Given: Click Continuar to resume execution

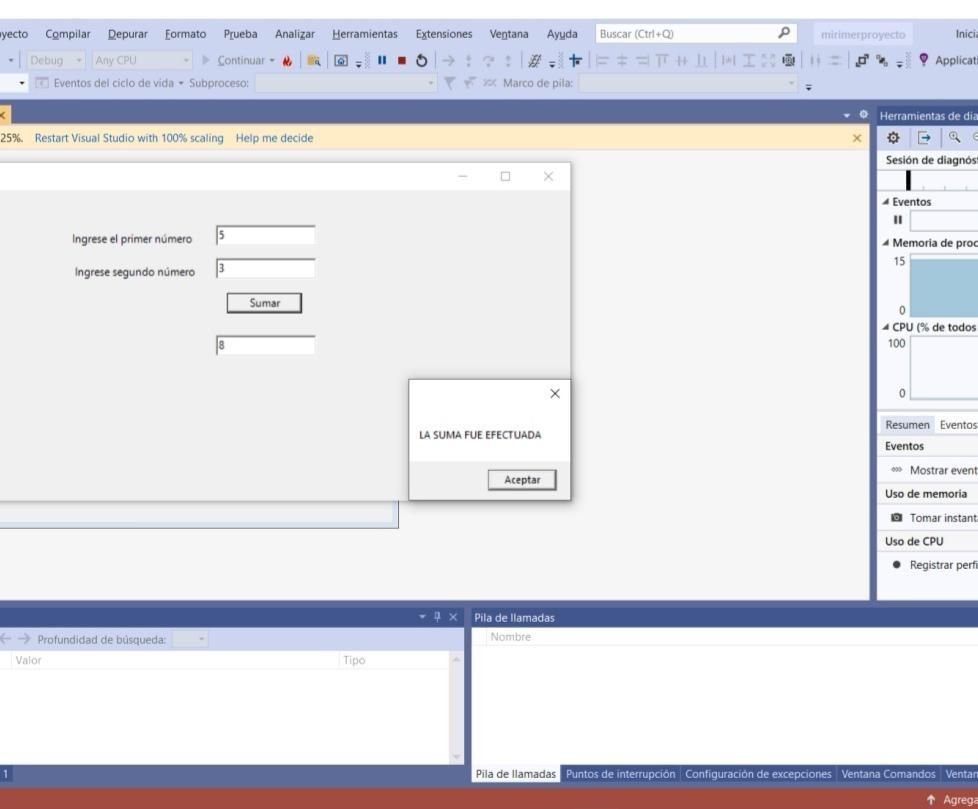Looking at the screenshot, I should [235, 61].
